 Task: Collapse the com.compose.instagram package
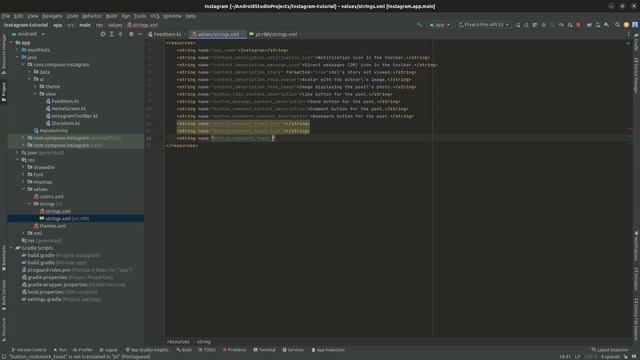click(23, 64)
